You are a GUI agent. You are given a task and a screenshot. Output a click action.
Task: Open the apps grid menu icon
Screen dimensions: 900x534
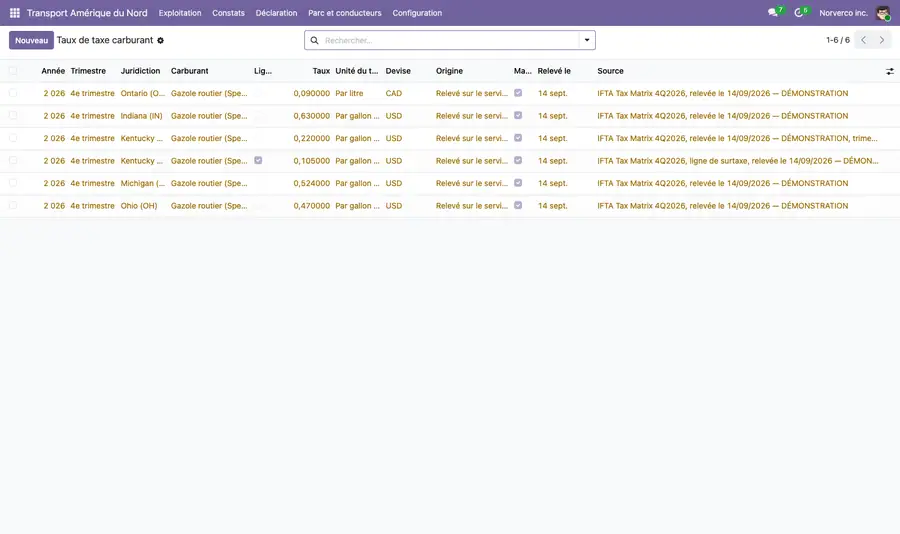[x=14, y=13]
